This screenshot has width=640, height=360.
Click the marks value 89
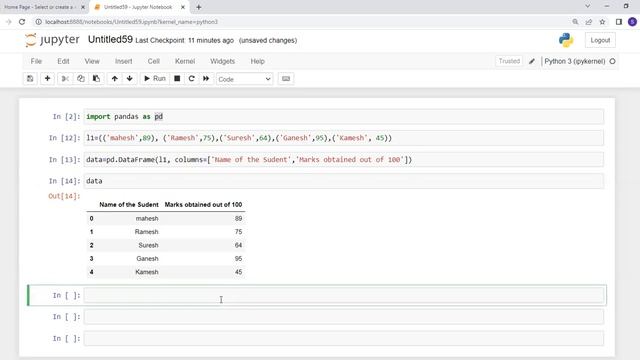pyautogui.click(x=238, y=218)
